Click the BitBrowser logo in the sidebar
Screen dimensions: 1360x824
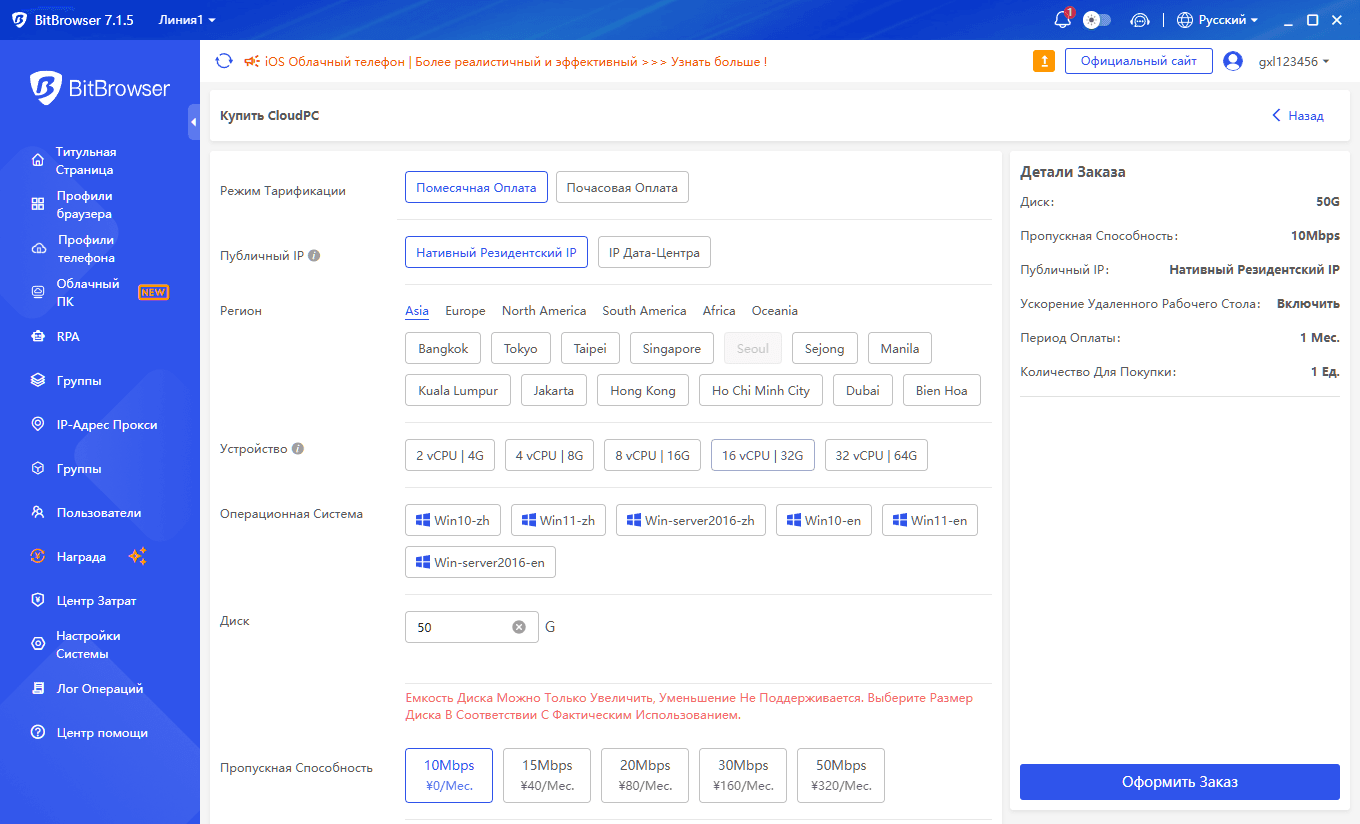(100, 88)
